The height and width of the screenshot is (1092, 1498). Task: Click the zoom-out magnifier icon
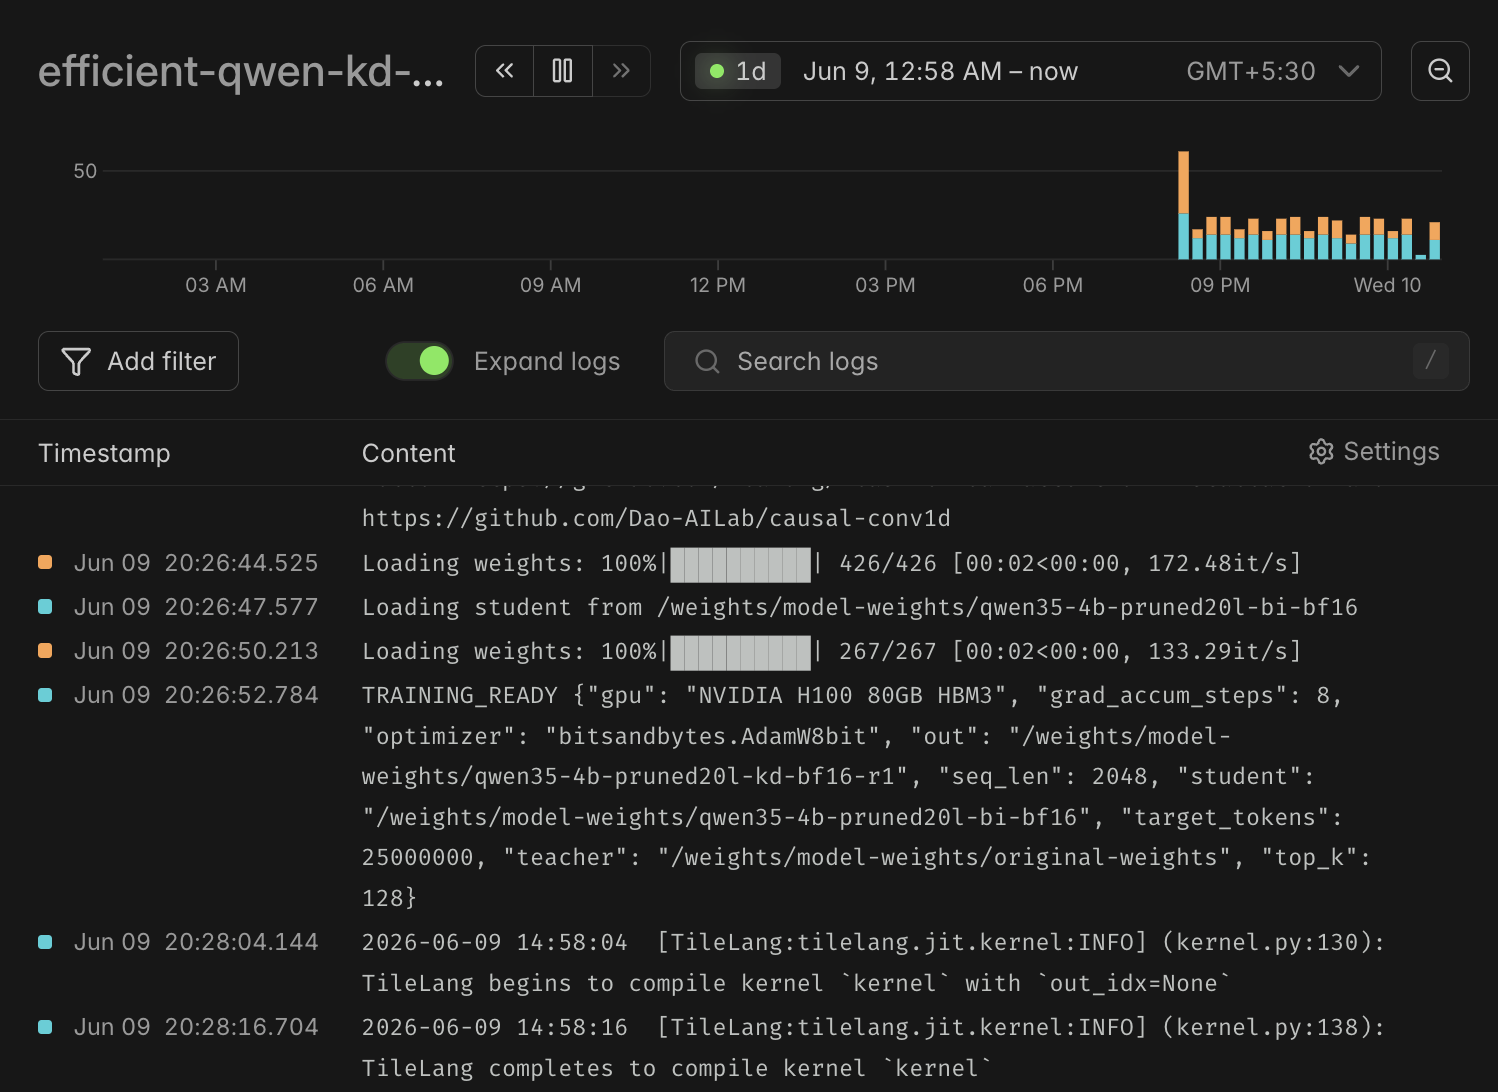point(1440,71)
